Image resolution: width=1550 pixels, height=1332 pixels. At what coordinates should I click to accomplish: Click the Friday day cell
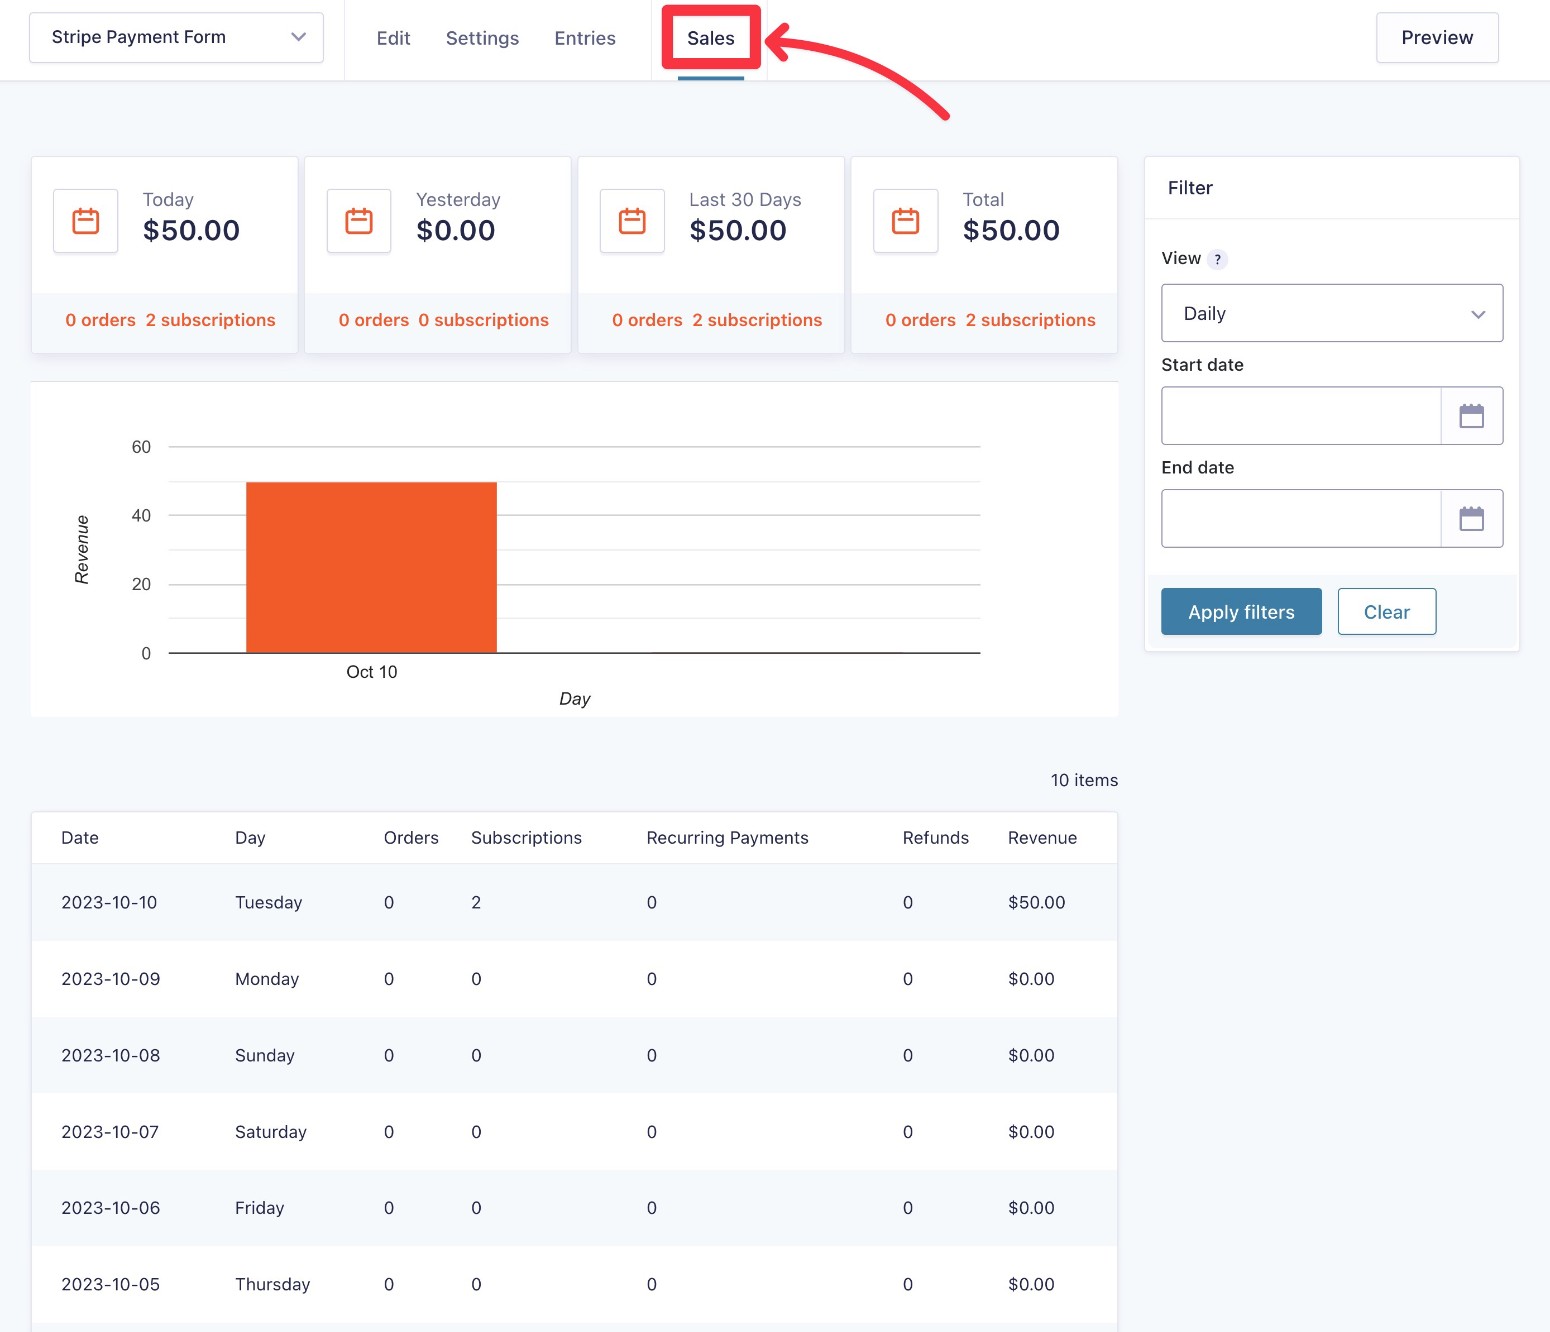coord(260,1208)
